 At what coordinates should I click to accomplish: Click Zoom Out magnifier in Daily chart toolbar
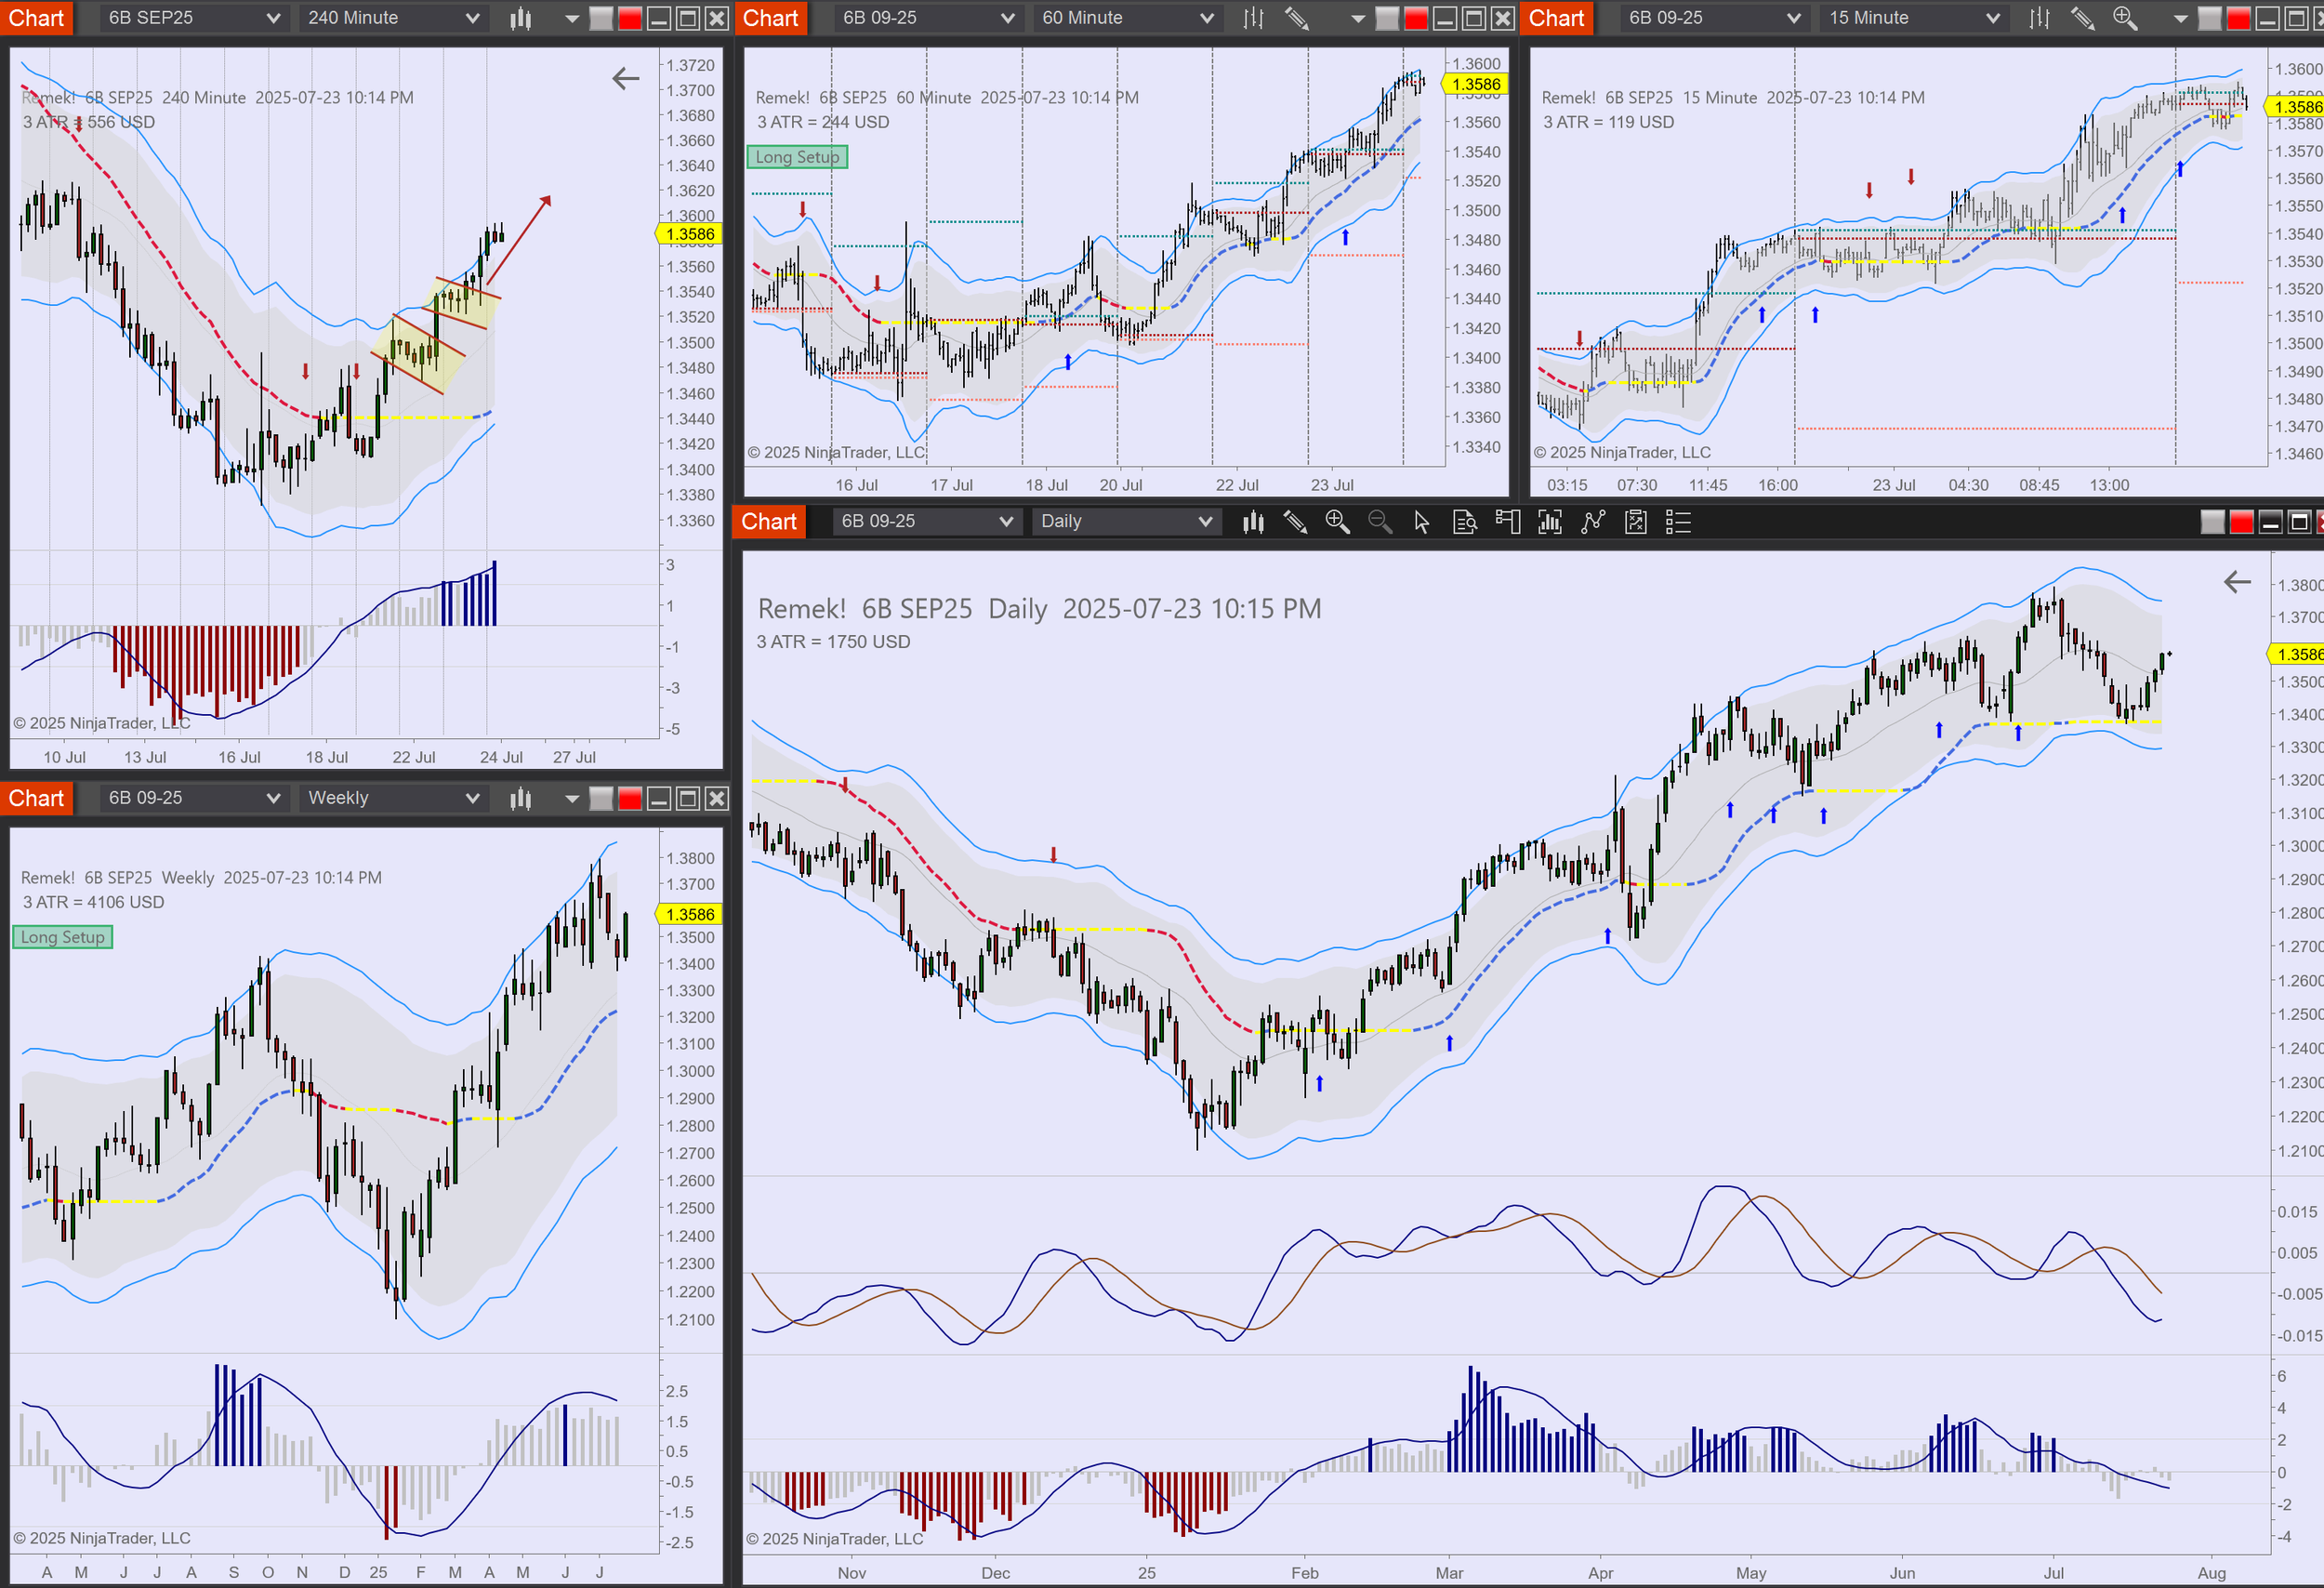[x=1380, y=522]
